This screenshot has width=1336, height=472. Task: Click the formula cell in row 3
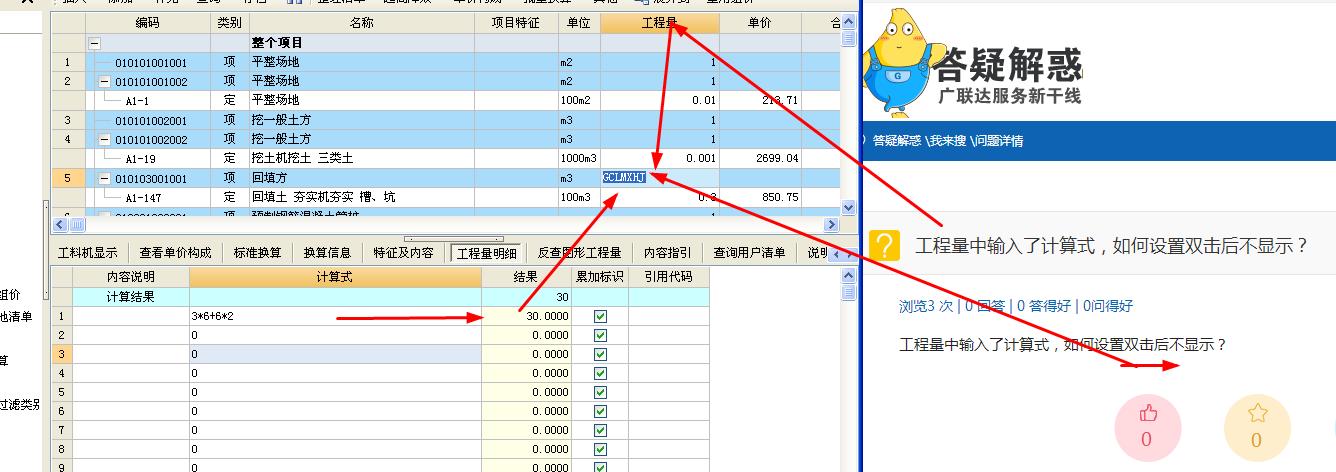pos(335,354)
